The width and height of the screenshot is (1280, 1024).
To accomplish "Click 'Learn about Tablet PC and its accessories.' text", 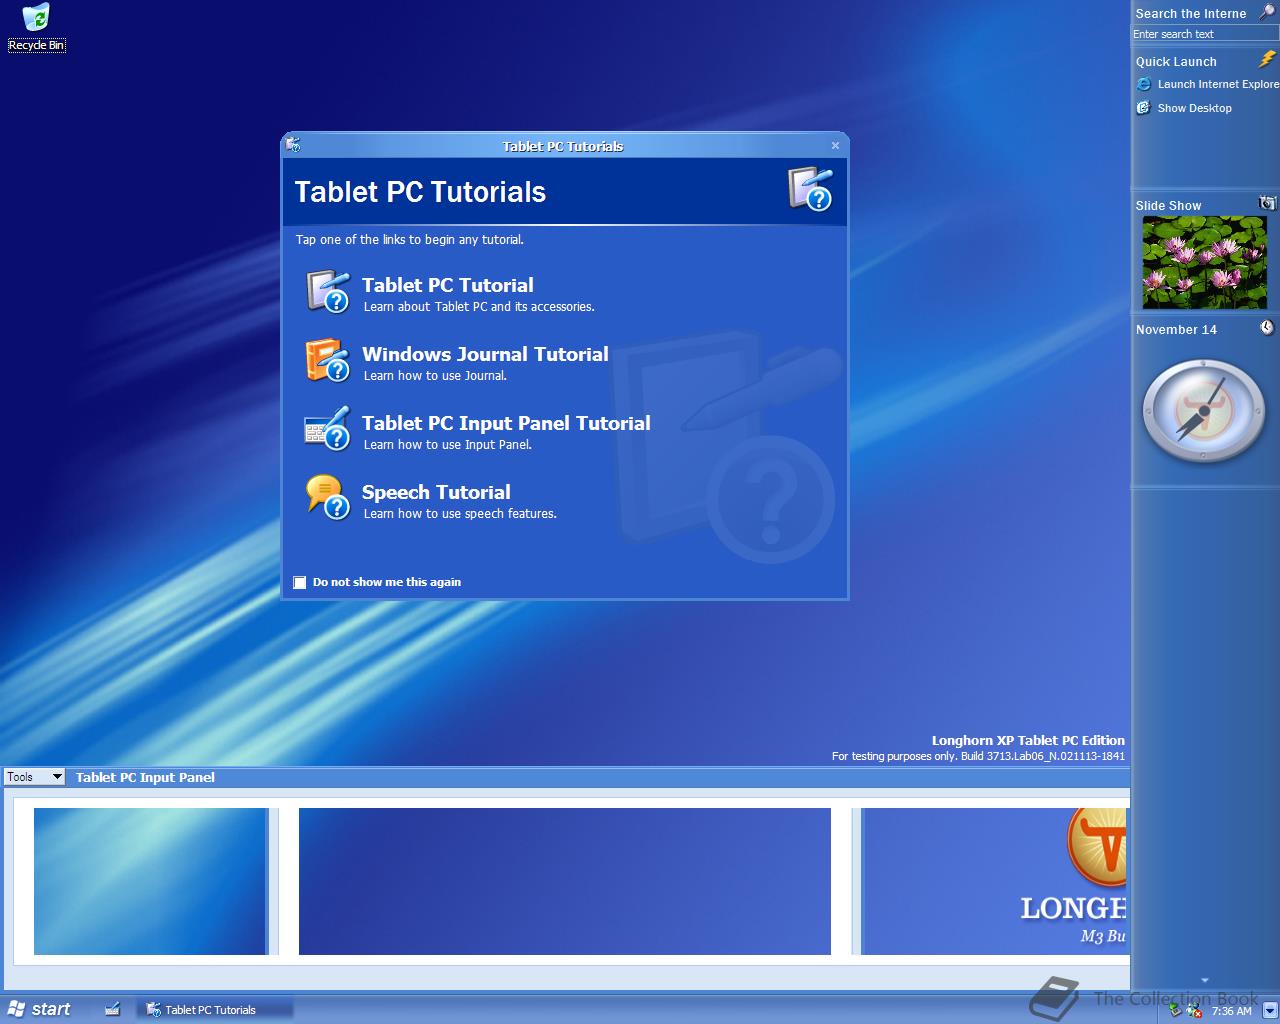I will click(x=479, y=307).
